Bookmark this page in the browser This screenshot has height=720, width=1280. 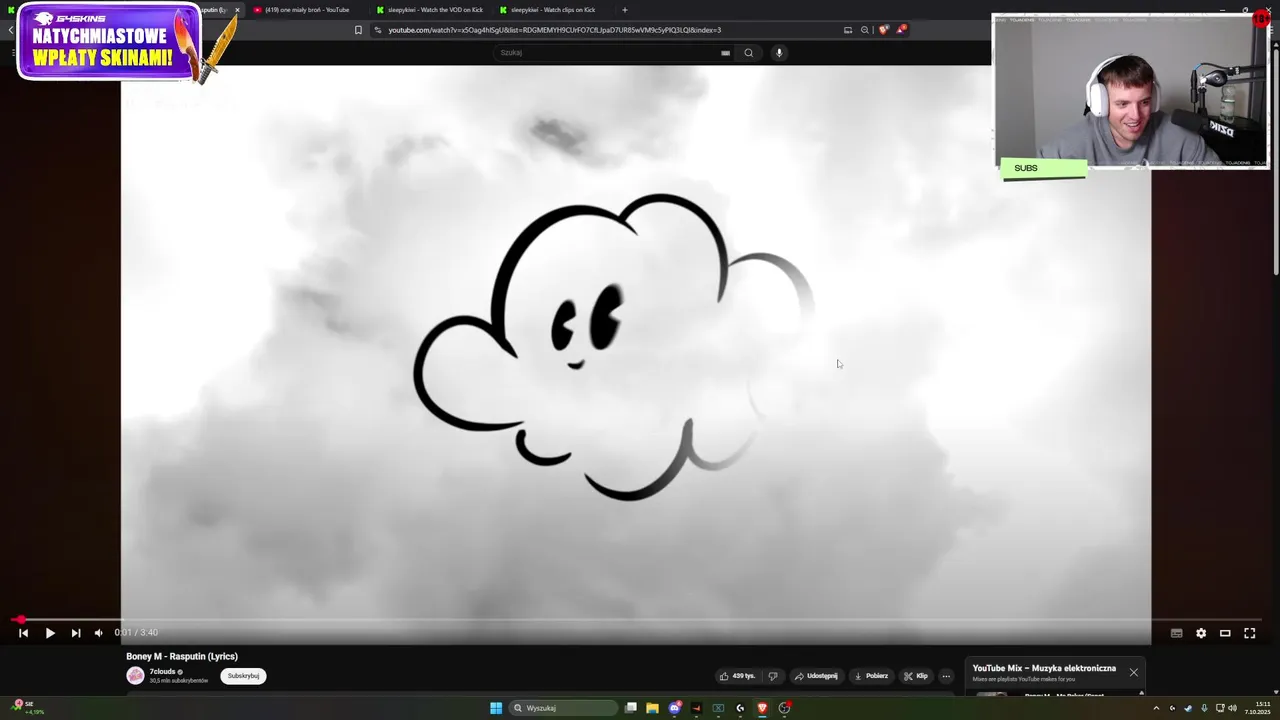358,30
